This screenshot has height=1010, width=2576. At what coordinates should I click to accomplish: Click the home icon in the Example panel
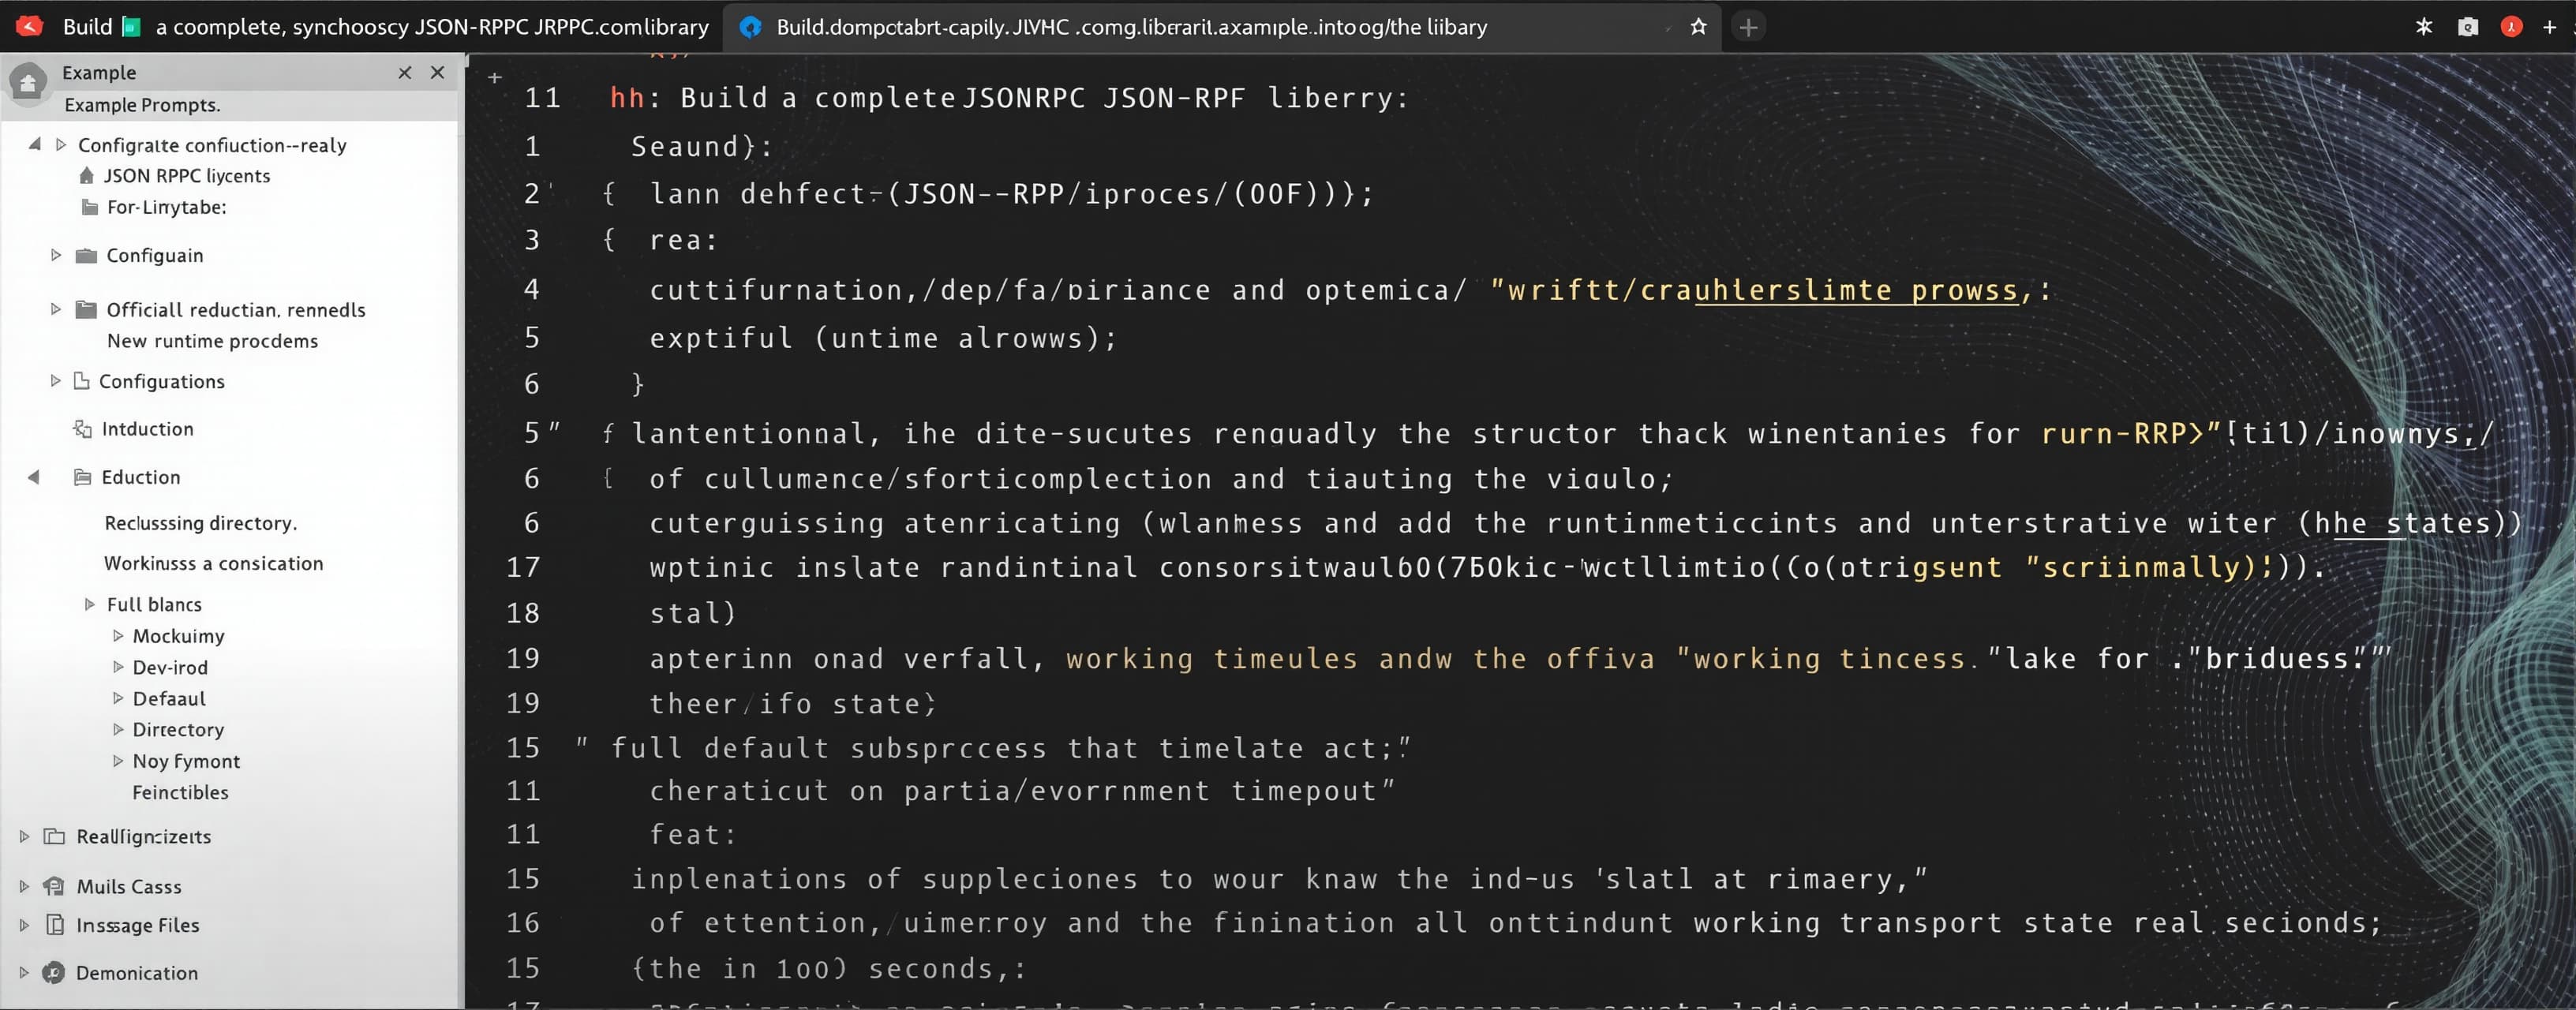28,83
